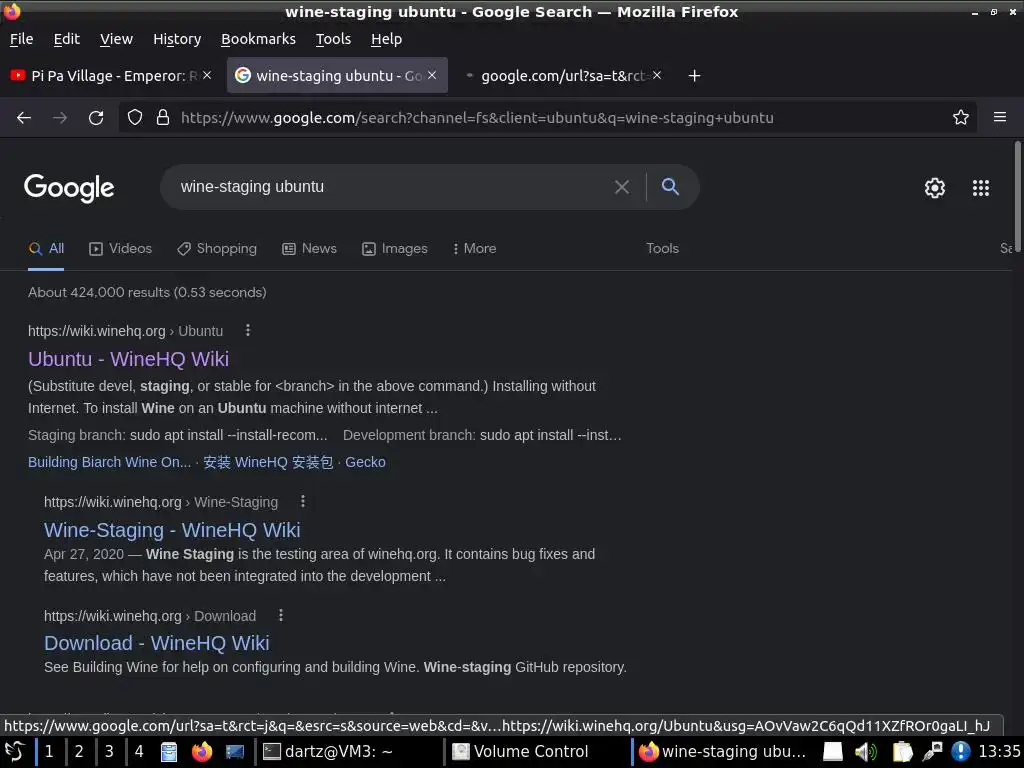Open options for Wine-Staging result
The height and width of the screenshot is (768, 1024).
click(302, 502)
